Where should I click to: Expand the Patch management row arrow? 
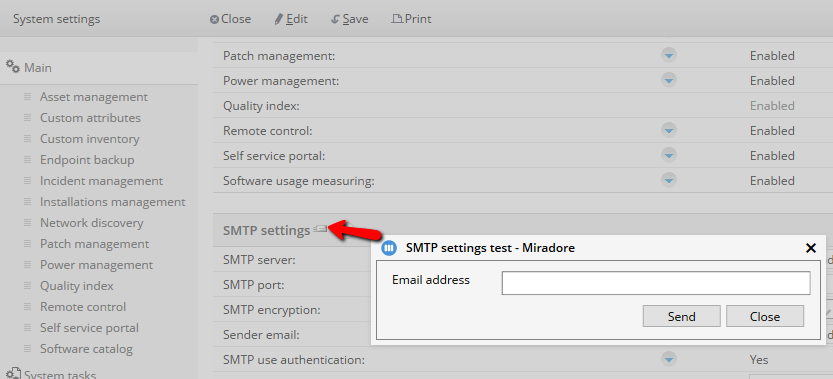(669, 55)
